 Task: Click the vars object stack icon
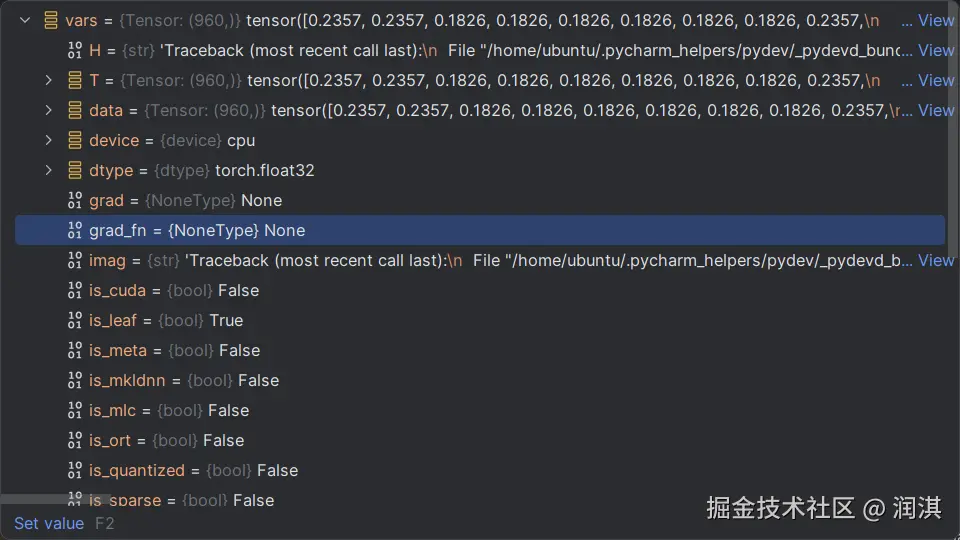50,20
